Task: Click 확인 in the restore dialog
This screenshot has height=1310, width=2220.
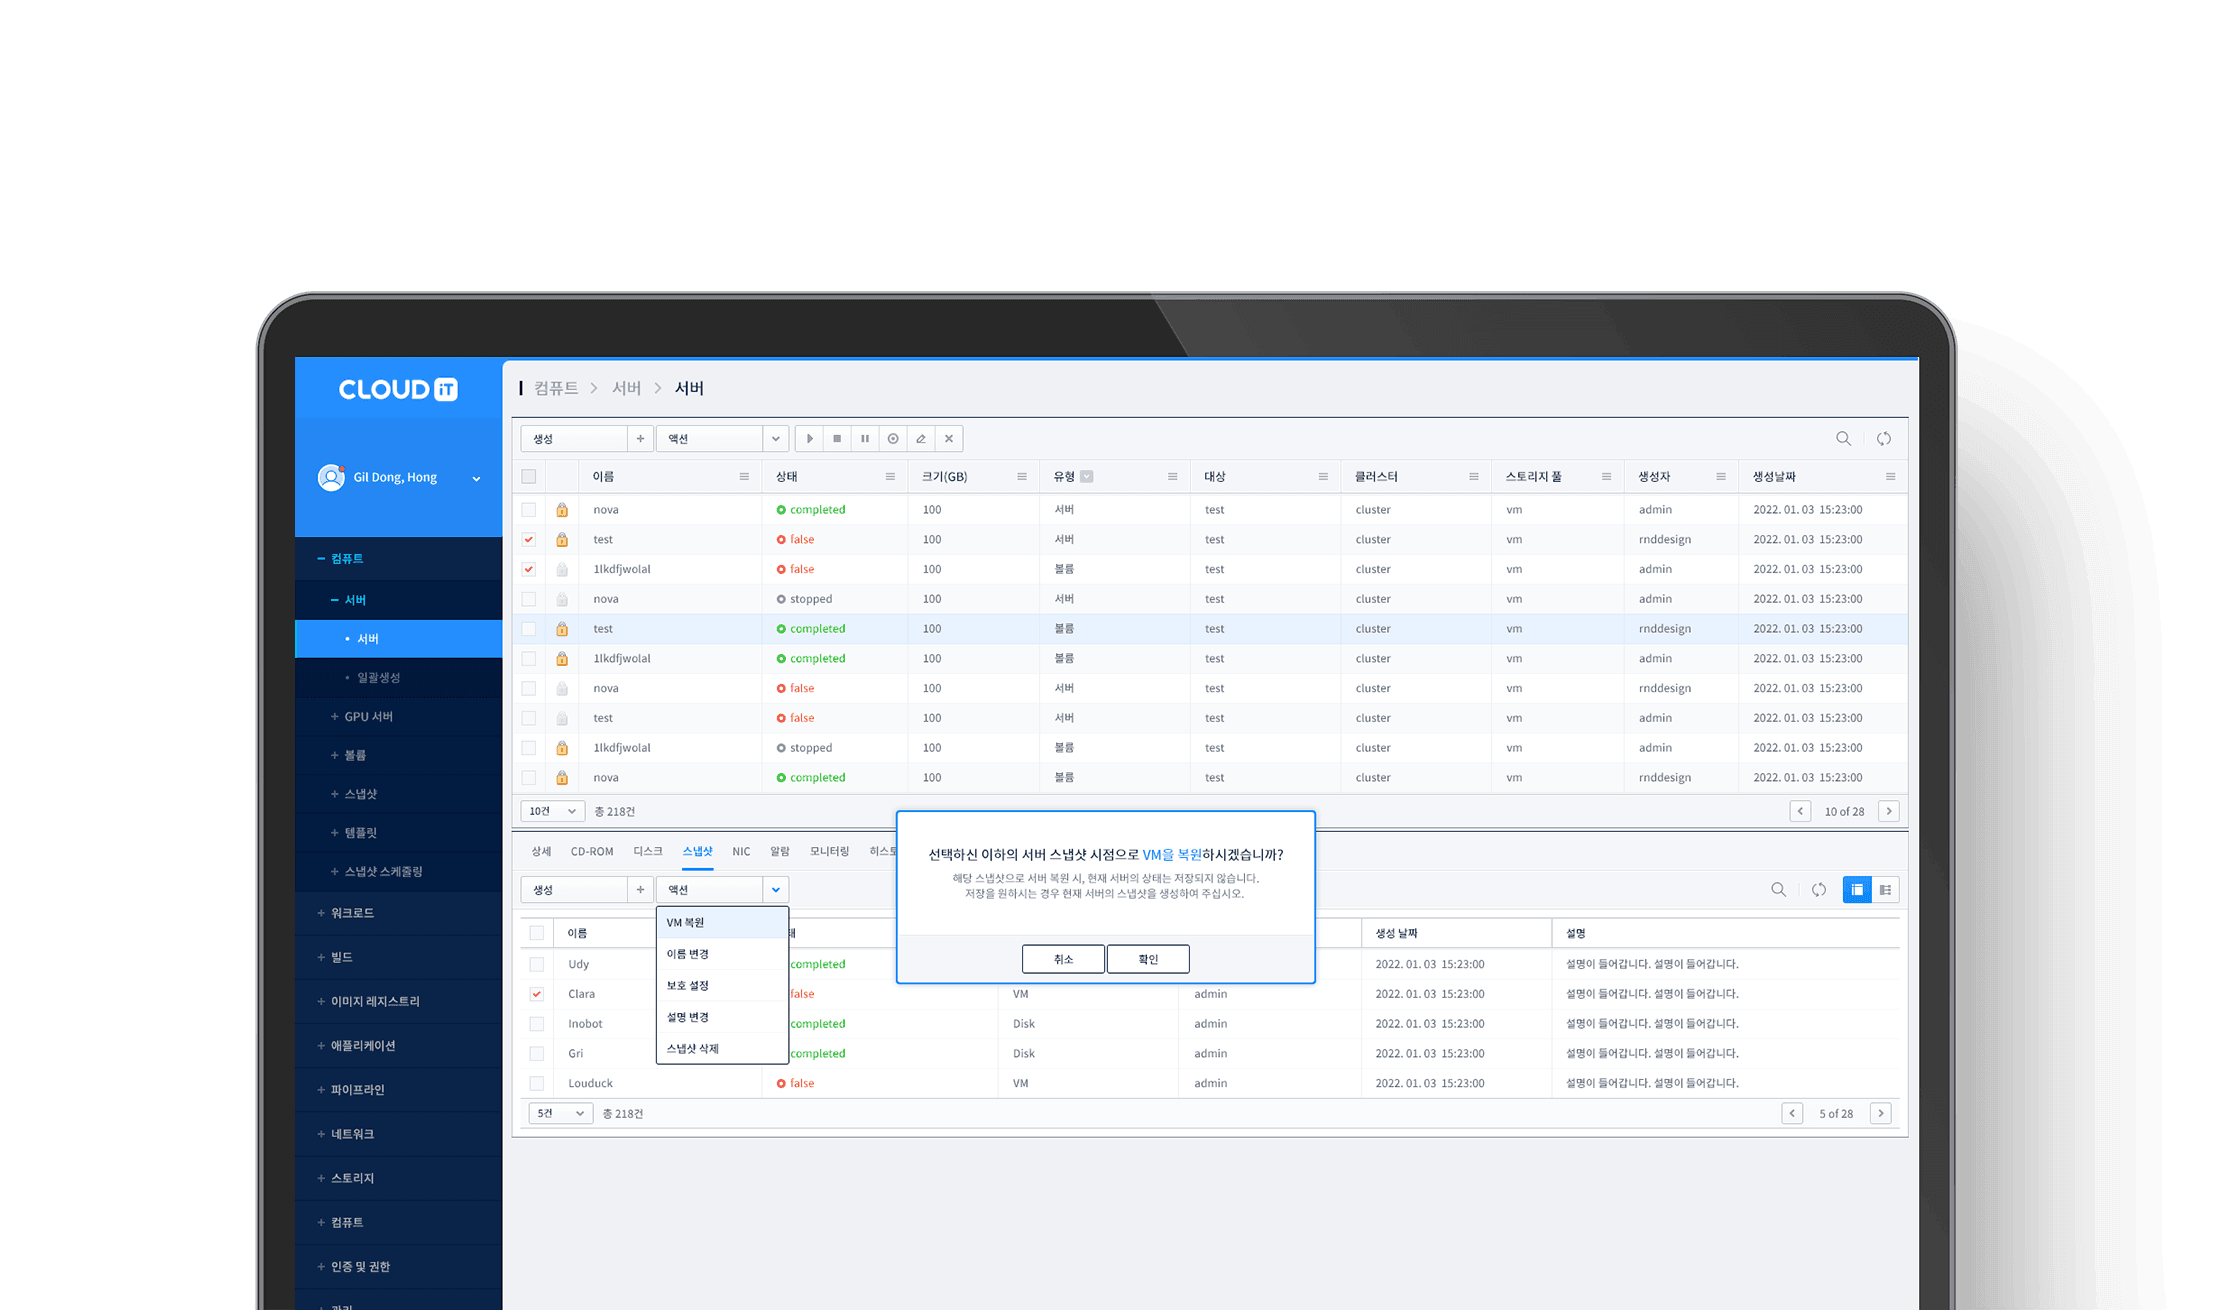Action: click(1148, 959)
